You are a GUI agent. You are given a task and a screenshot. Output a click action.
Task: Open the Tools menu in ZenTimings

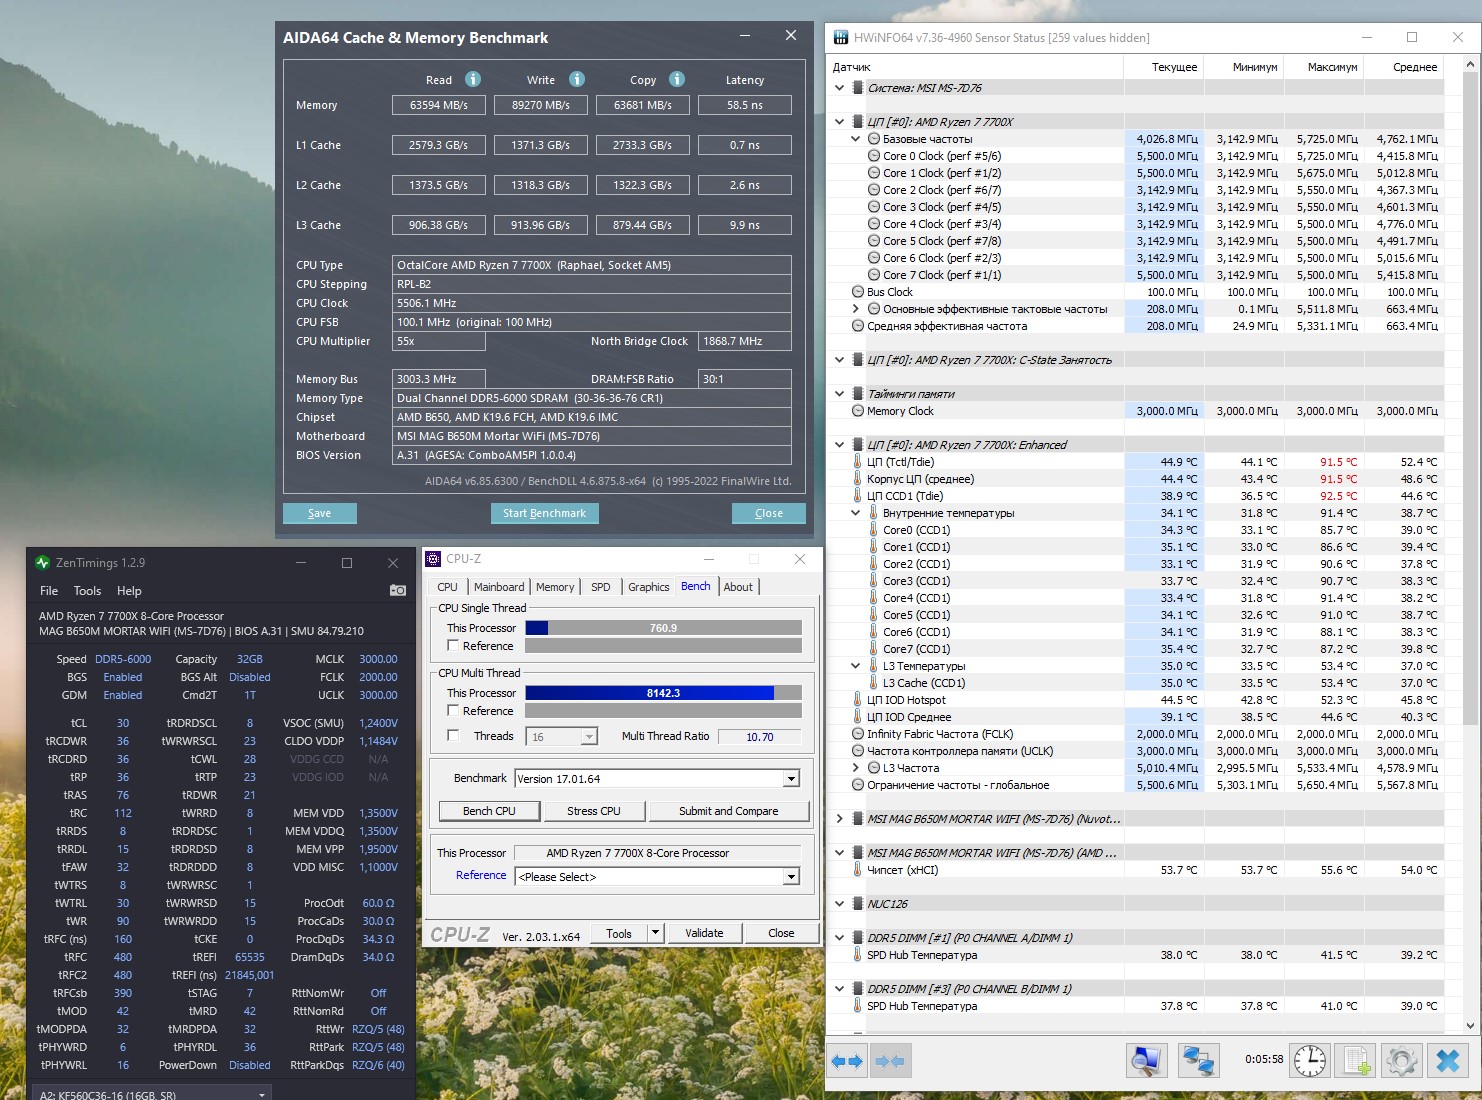pos(87,591)
